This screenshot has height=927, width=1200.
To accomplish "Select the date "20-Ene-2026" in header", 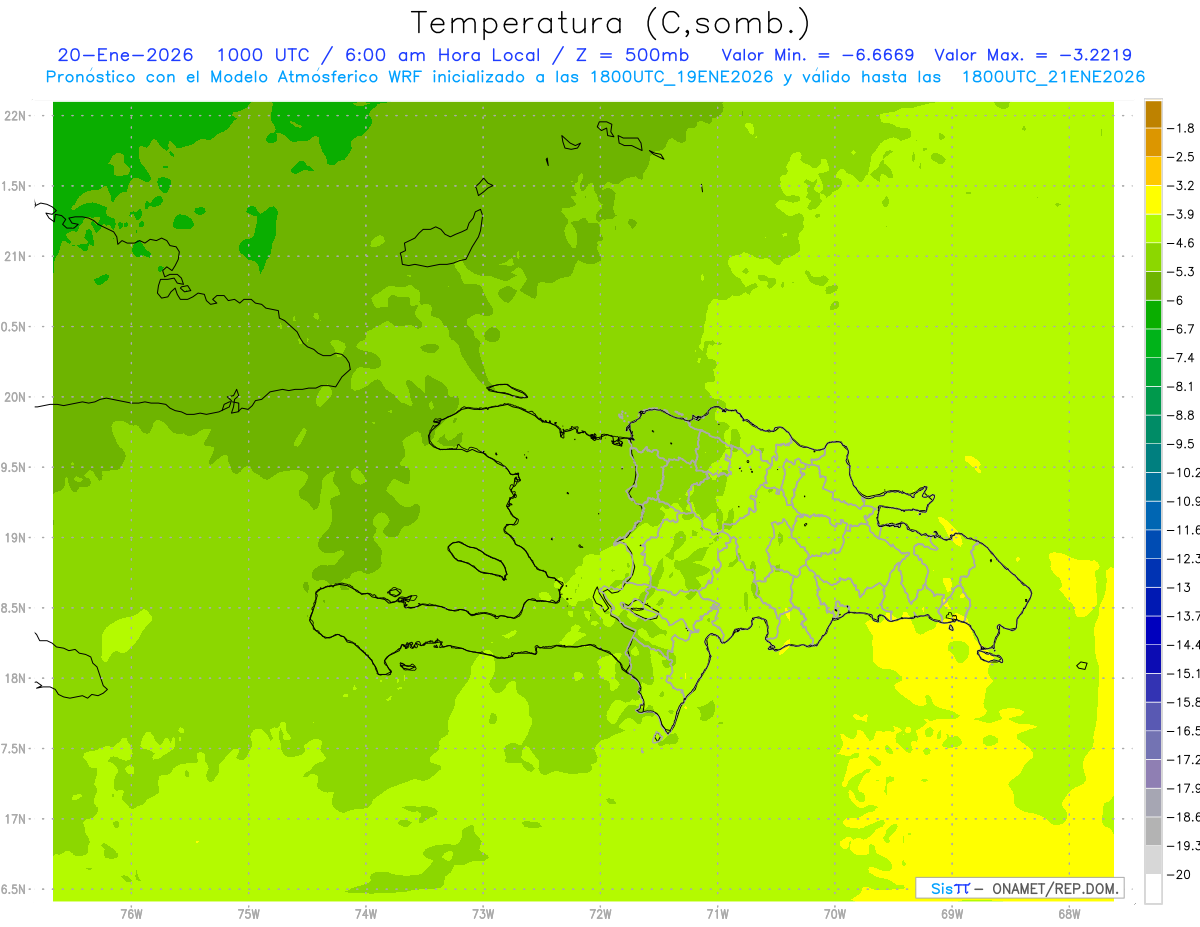I will coord(126,55).
